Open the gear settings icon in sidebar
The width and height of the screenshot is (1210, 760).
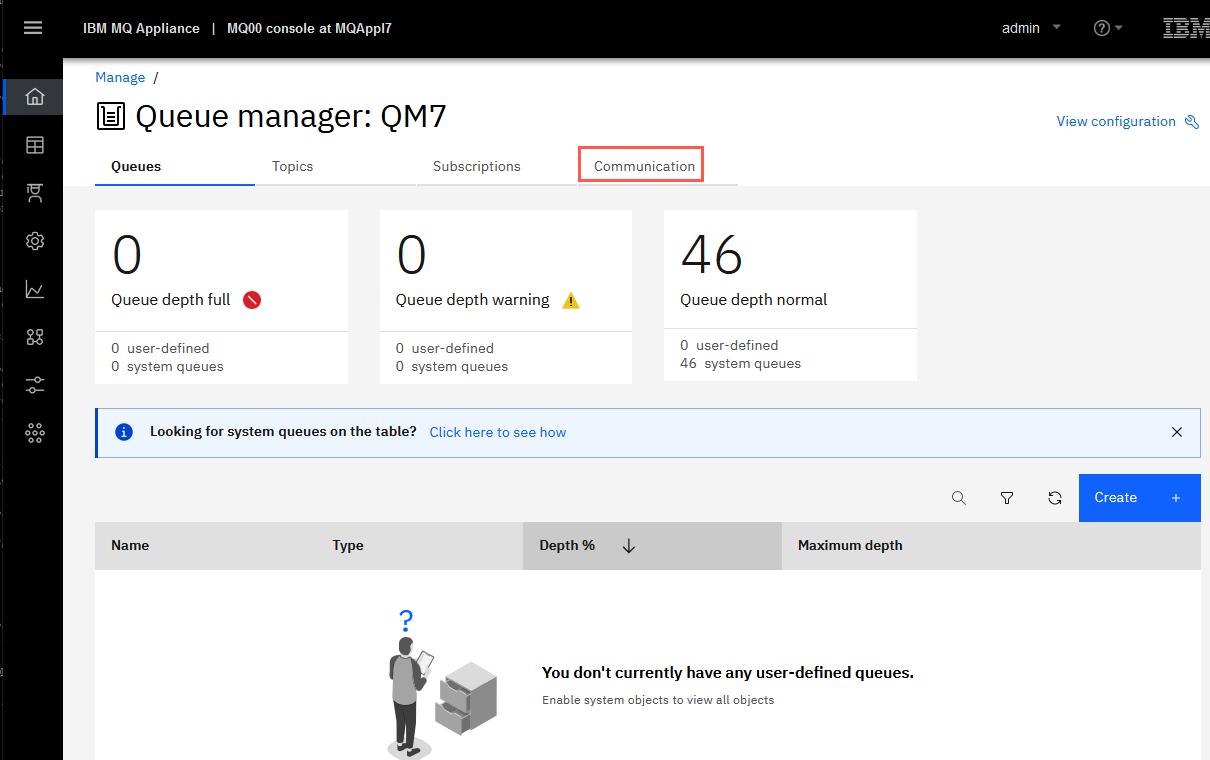(35, 241)
